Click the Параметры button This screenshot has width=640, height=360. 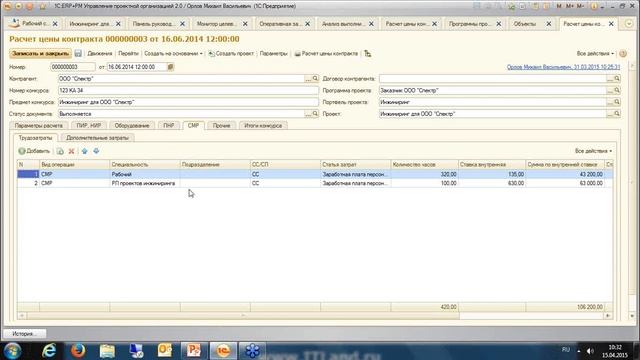pyautogui.click(x=273, y=53)
